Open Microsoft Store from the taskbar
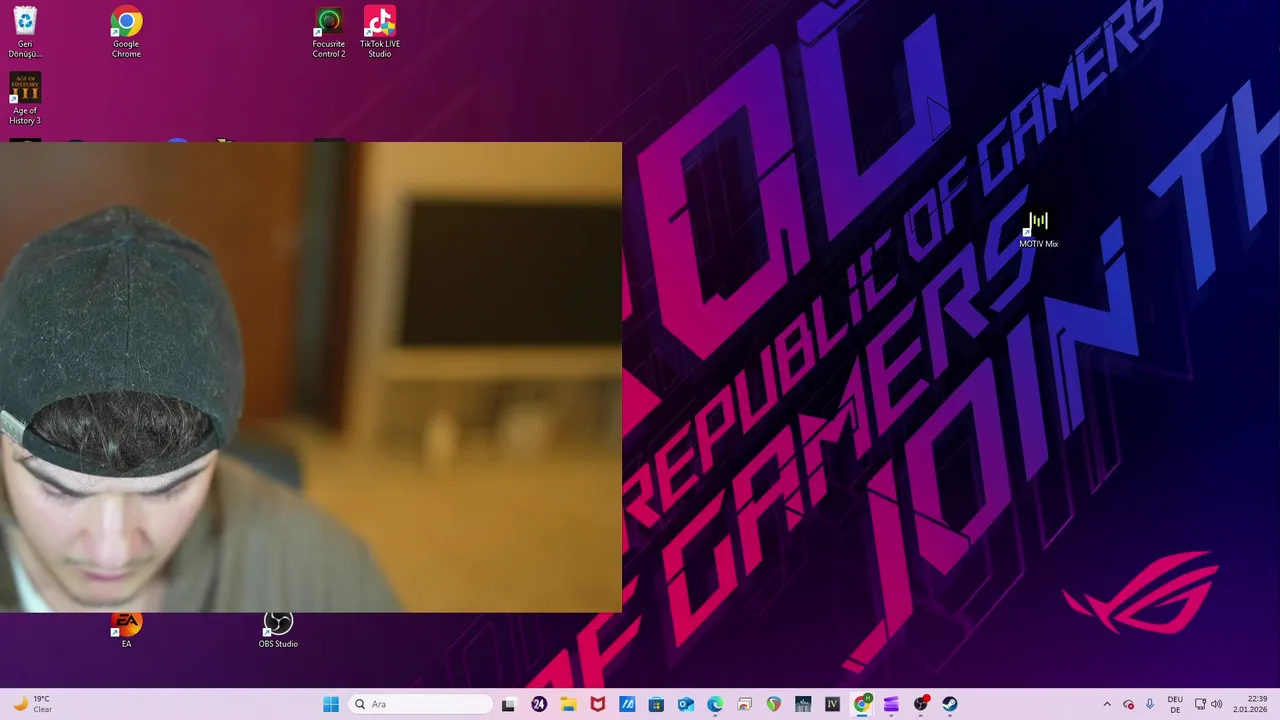 [x=656, y=704]
